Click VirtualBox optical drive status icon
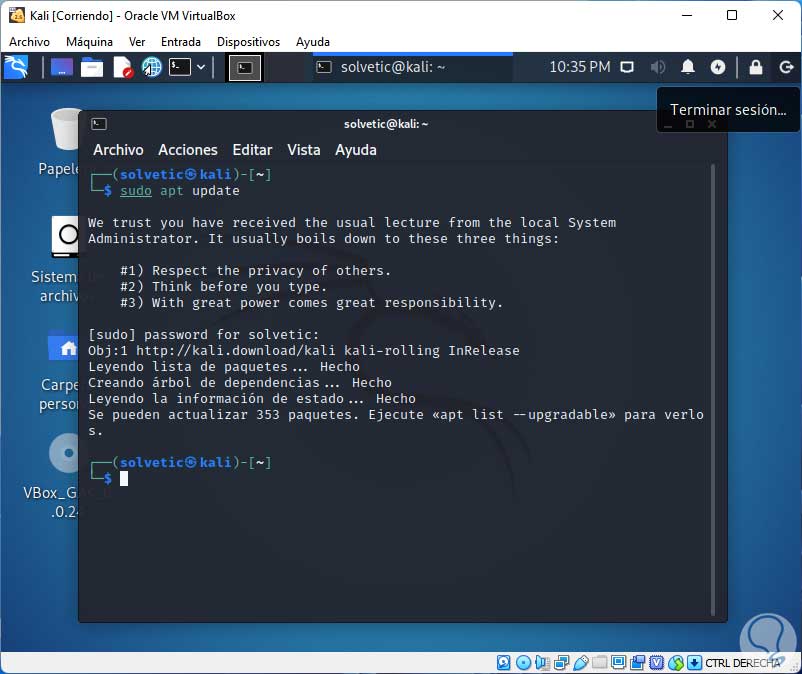 point(523,663)
